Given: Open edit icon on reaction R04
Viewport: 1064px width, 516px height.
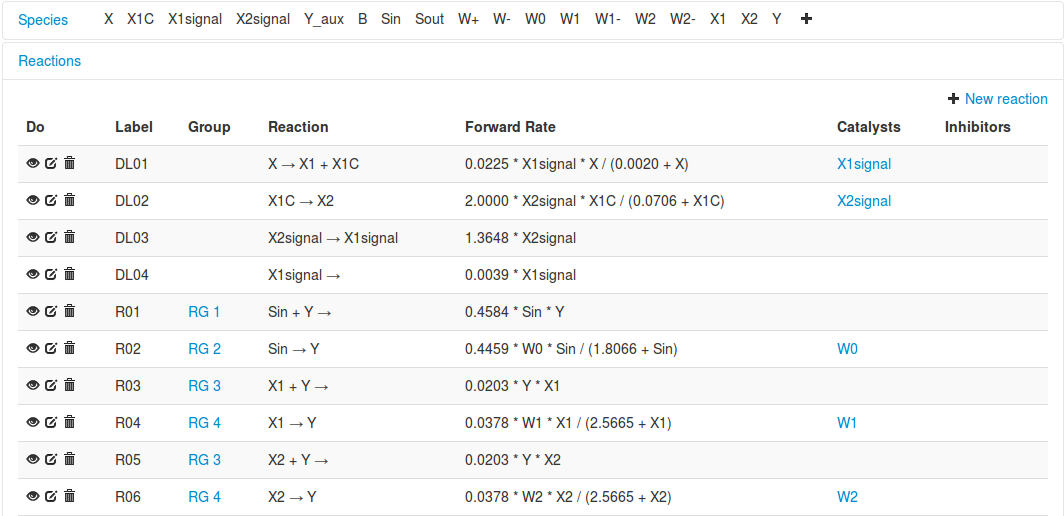Looking at the screenshot, I should click(51, 423).
